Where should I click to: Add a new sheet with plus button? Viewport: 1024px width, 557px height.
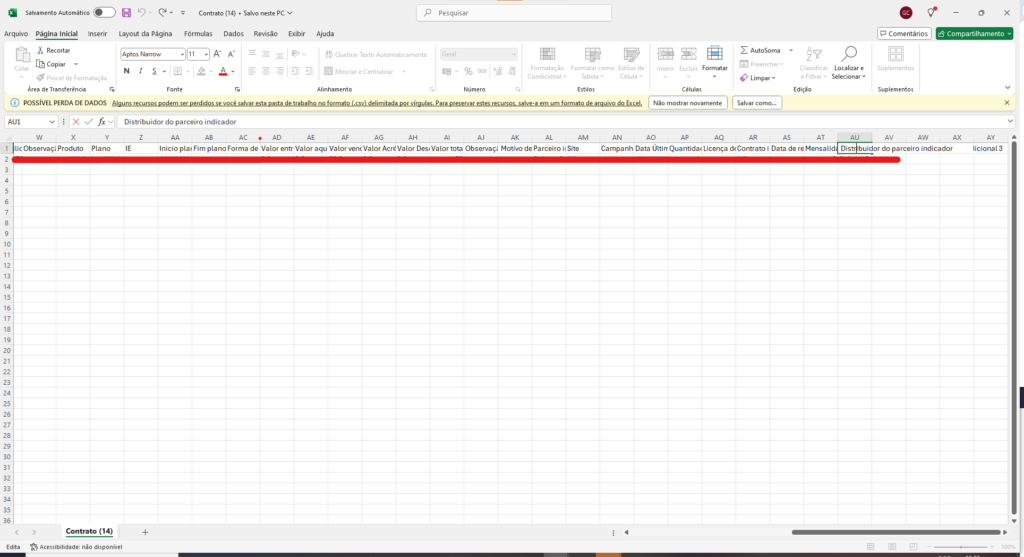tap(145, 532)
